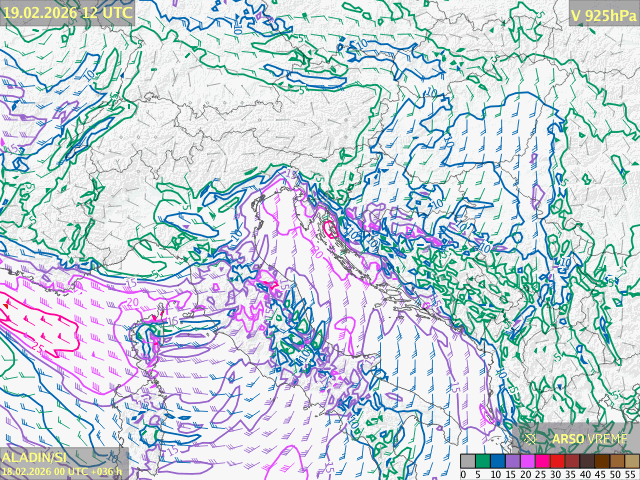
Task: Select the dark brown 40 legend swatch
Action: pos(587,462)
